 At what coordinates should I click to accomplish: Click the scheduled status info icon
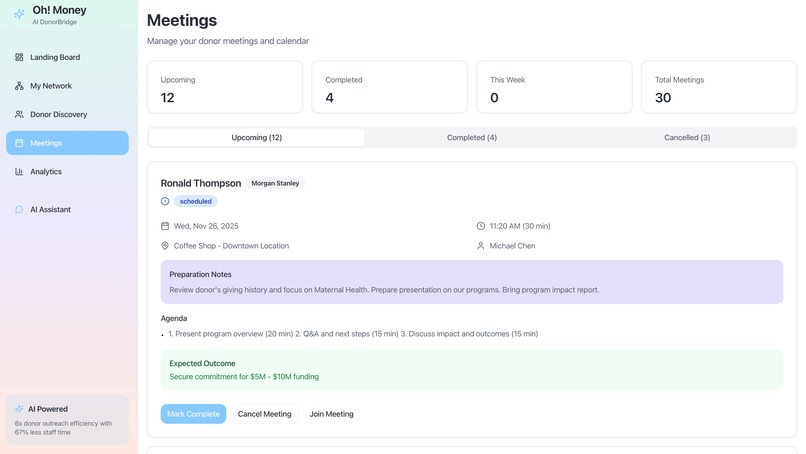point(165,201)
